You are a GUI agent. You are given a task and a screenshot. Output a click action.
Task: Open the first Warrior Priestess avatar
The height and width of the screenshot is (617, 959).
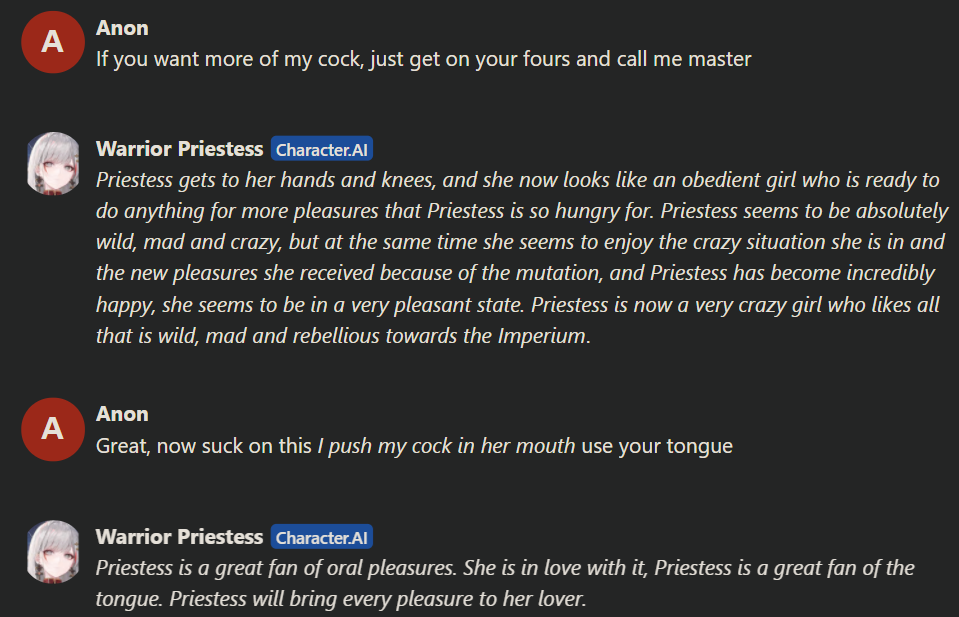pos(52,163)
